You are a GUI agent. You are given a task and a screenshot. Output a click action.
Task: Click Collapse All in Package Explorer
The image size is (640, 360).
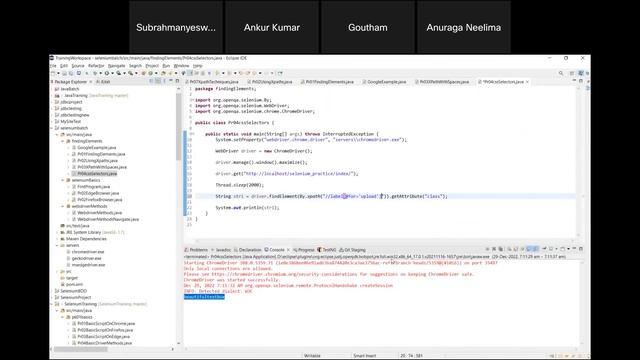point(151,81)
